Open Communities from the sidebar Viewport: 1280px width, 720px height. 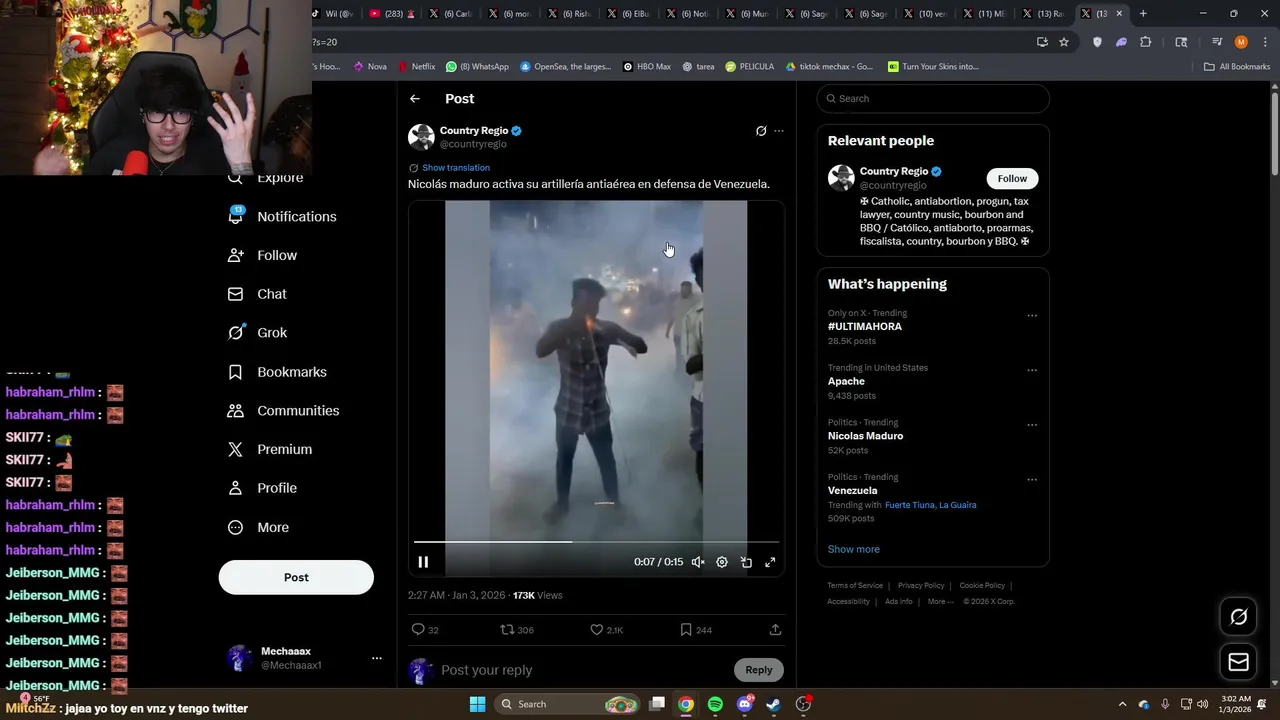(284, 411)
